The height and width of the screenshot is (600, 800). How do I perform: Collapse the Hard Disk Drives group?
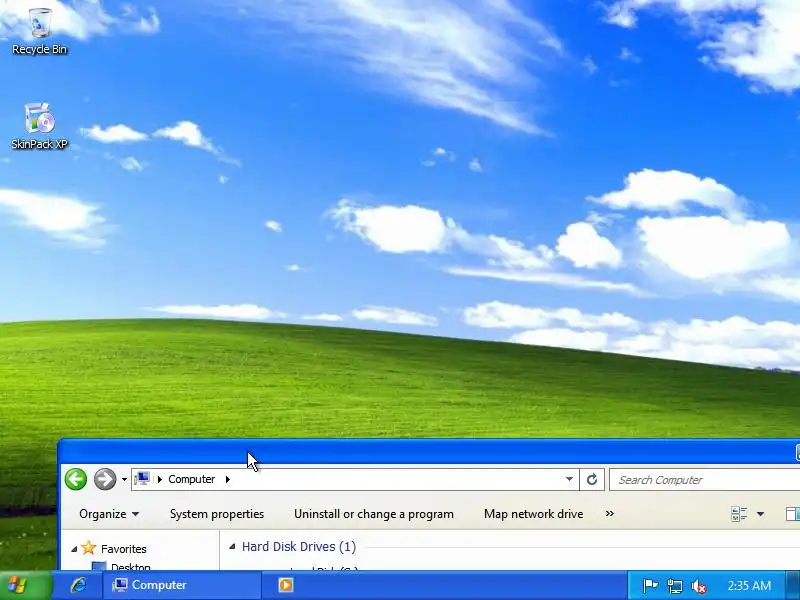tap(232, 546)
